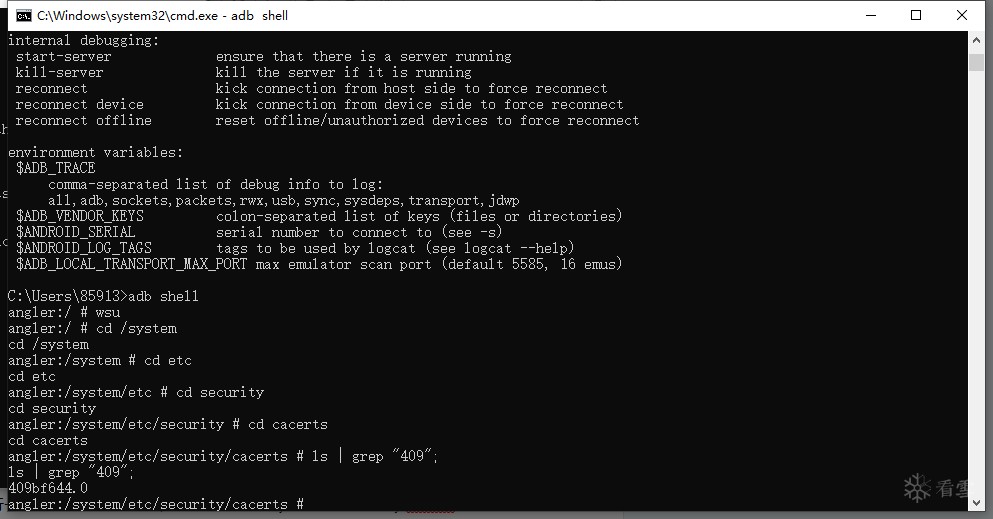Click the 'adb shell' command text

coord(163,296)
